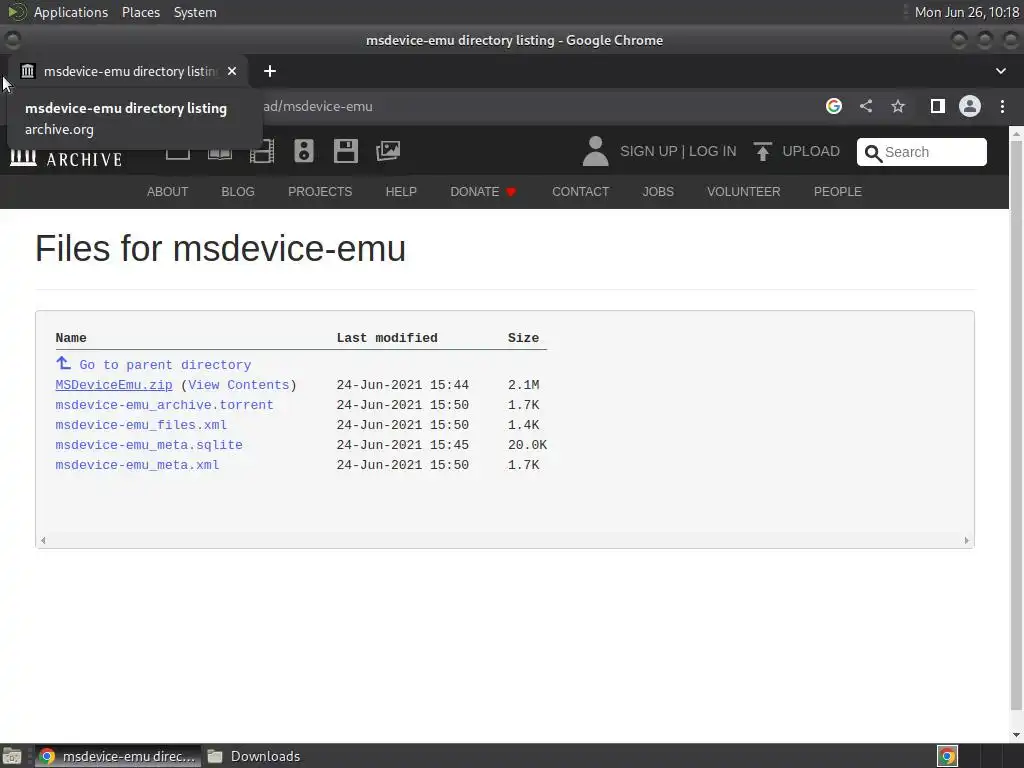Click file listing scroll right arrow

tap(967, 540)
